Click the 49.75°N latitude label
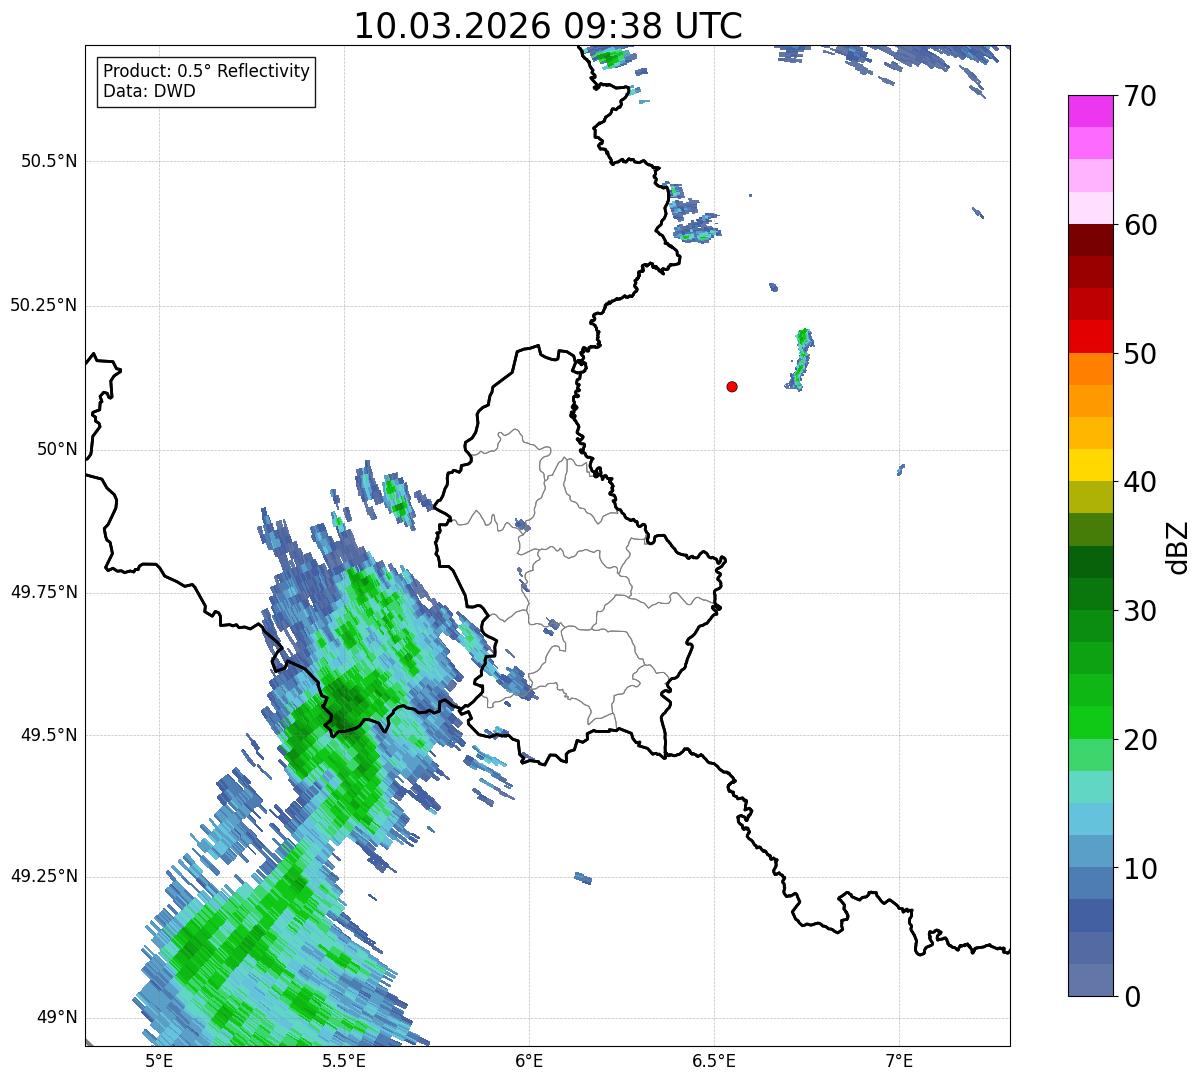 pos(44,592)
